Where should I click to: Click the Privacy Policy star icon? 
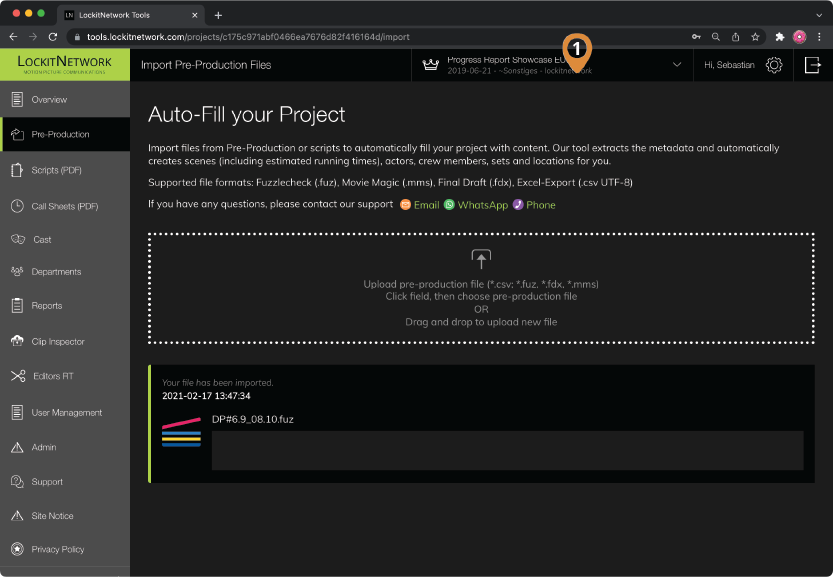click(x=17, y=549)
